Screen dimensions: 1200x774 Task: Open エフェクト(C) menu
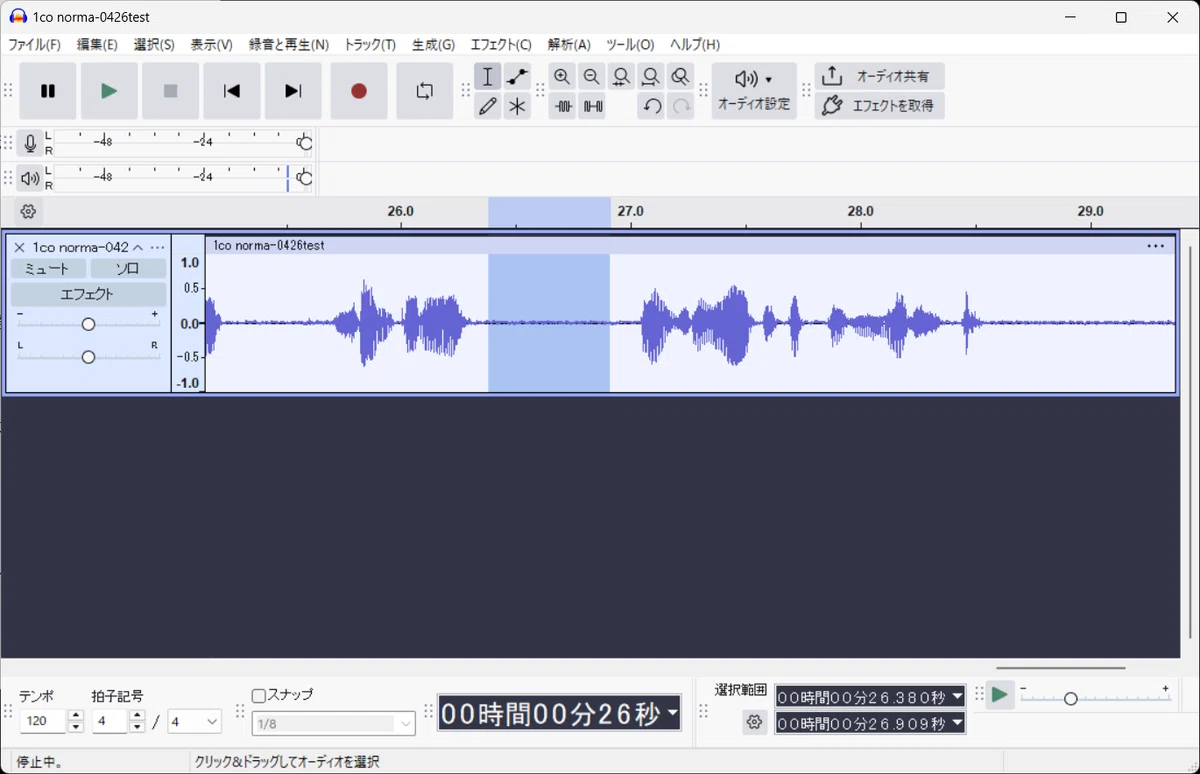pyautogui.click(x=501, y=45)
